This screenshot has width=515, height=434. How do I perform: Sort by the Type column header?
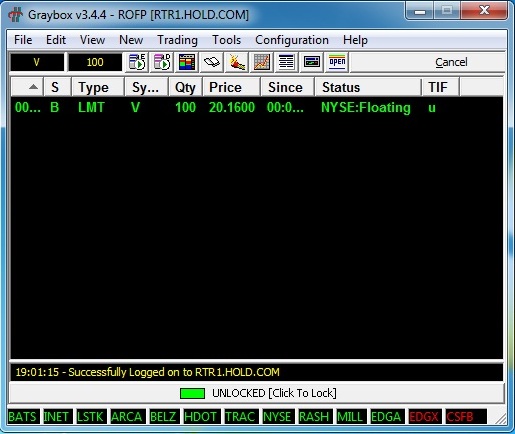[x=98, y=87]
